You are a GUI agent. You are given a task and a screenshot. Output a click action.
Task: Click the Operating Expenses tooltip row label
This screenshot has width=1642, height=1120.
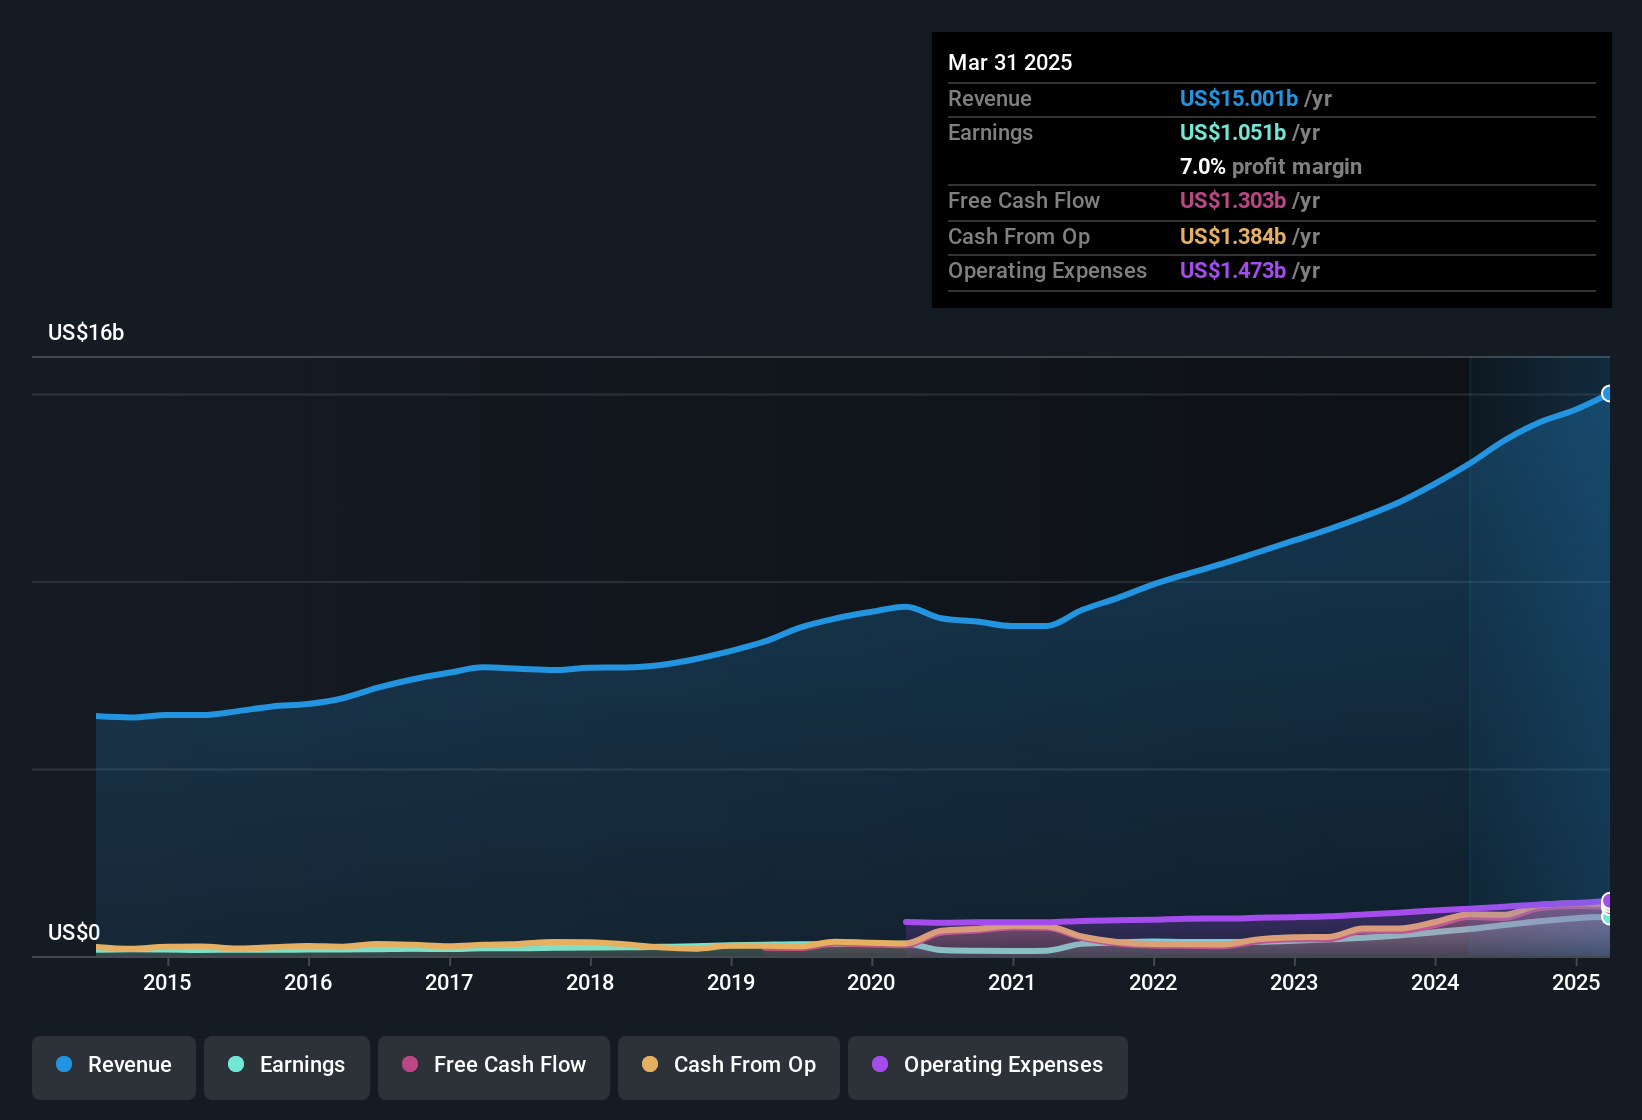point(1047,270)
